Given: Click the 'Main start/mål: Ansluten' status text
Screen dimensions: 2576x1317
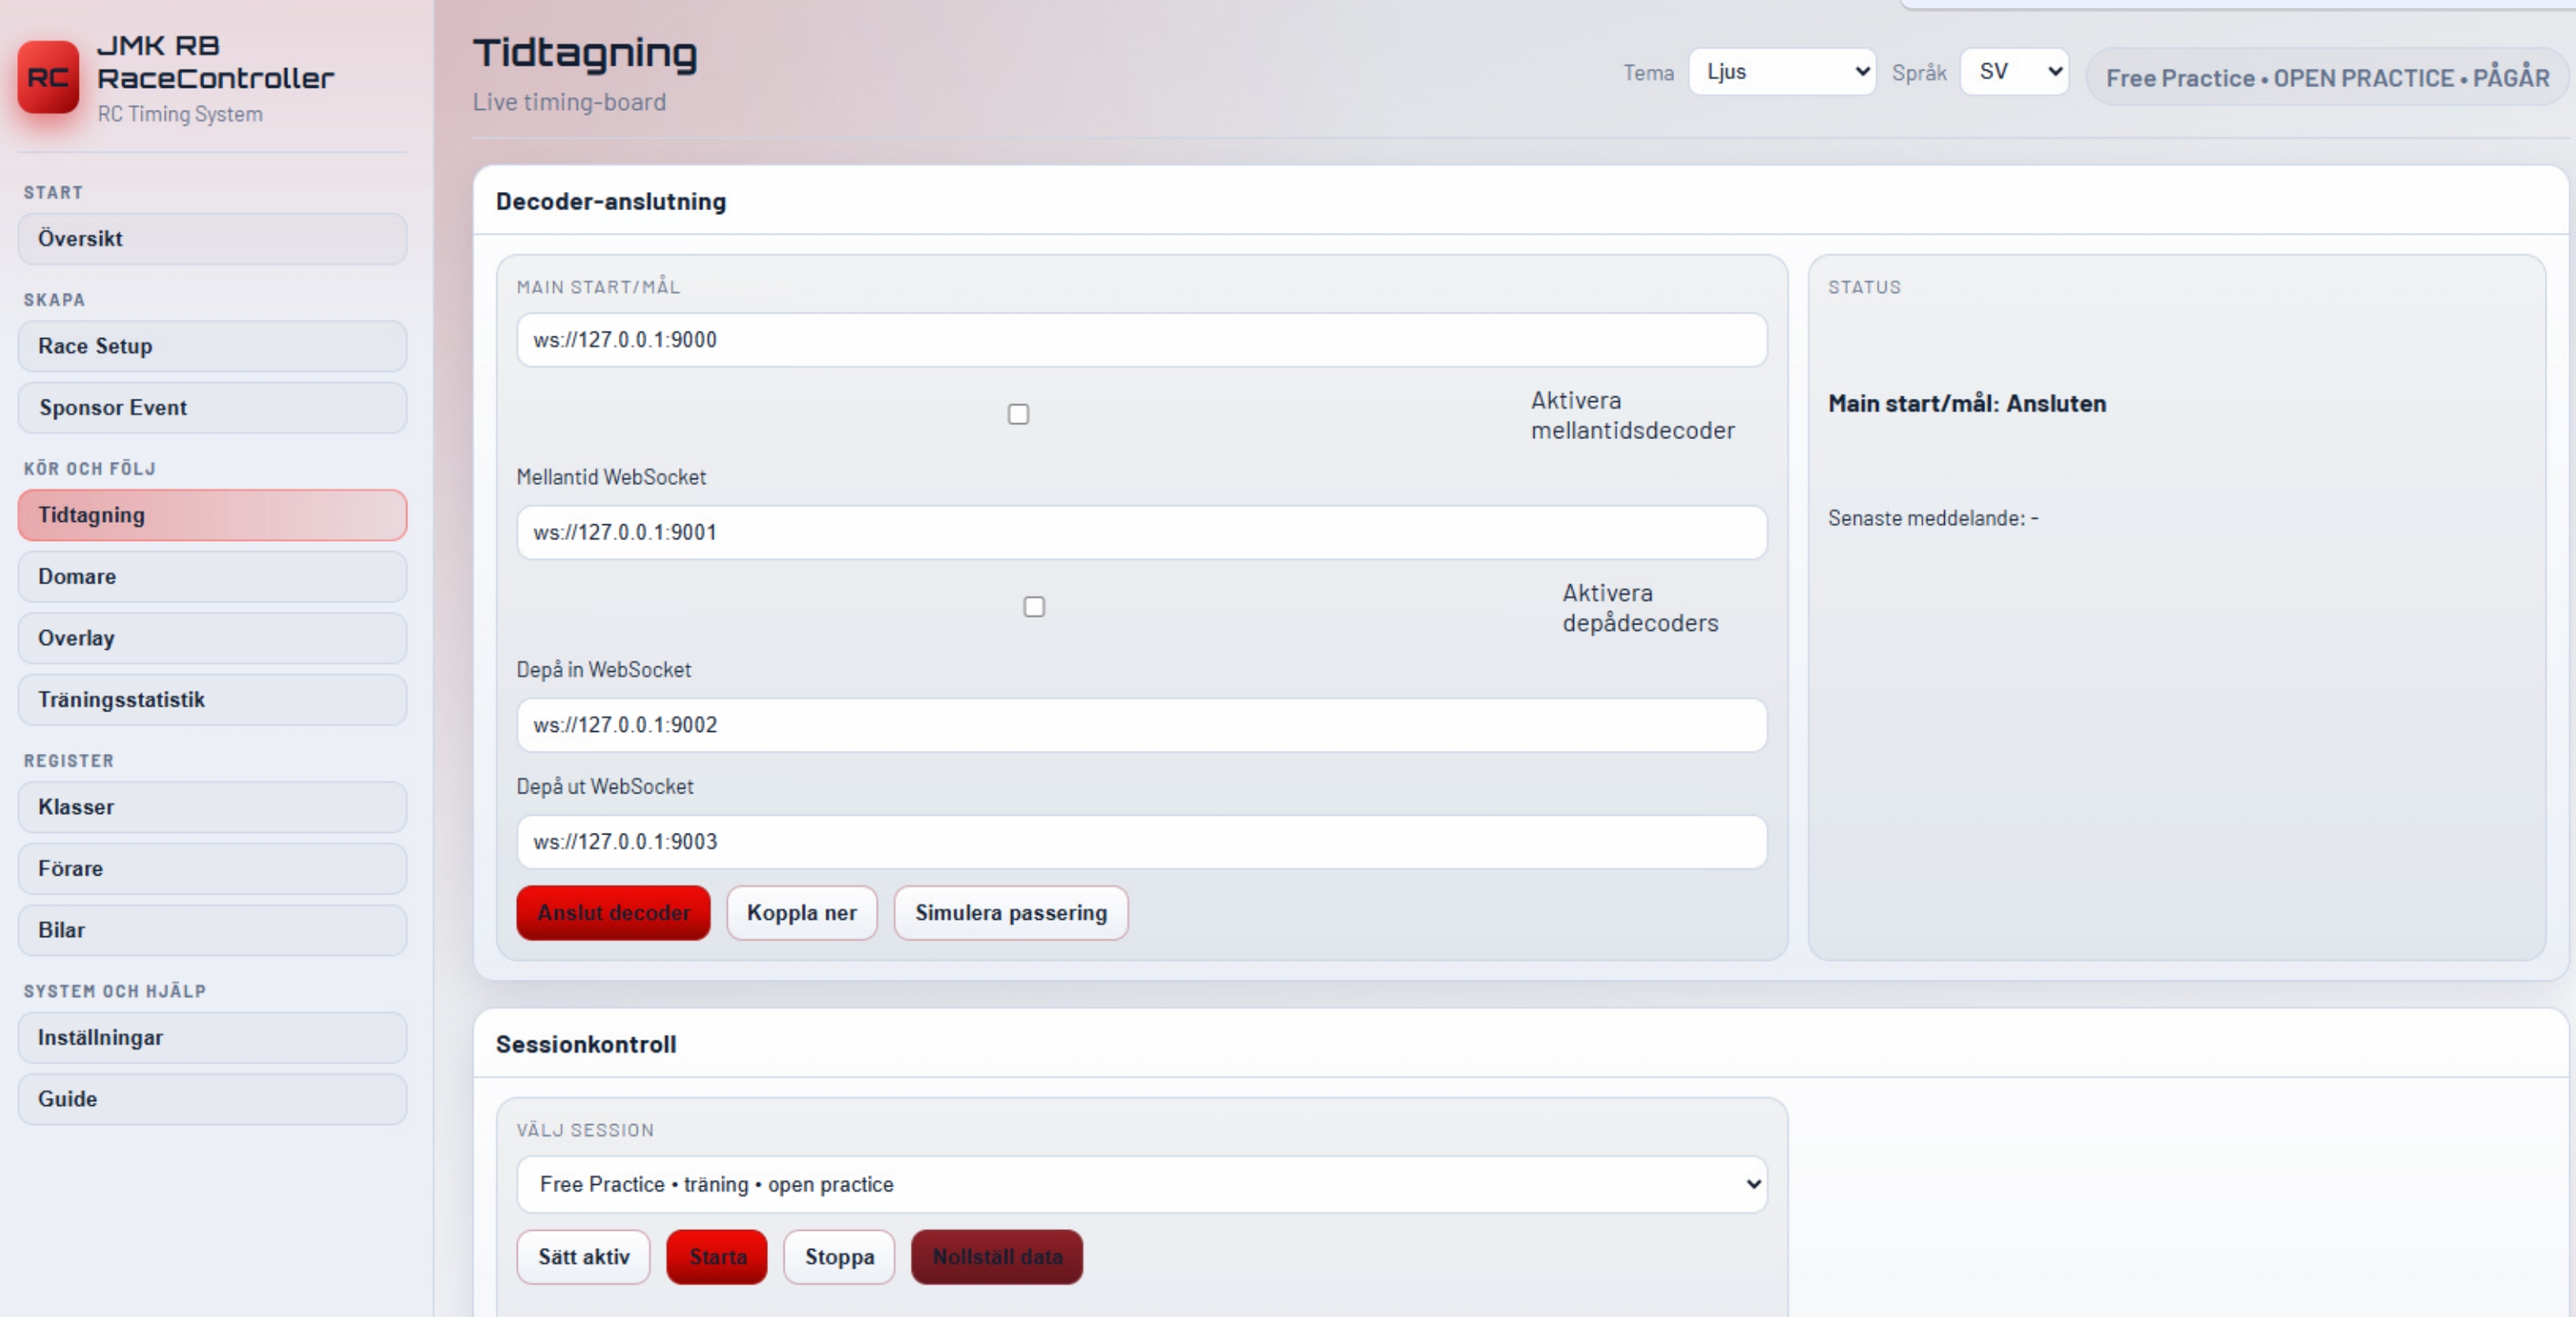Looking at the screenshot, I should [x=1967, y=403].
